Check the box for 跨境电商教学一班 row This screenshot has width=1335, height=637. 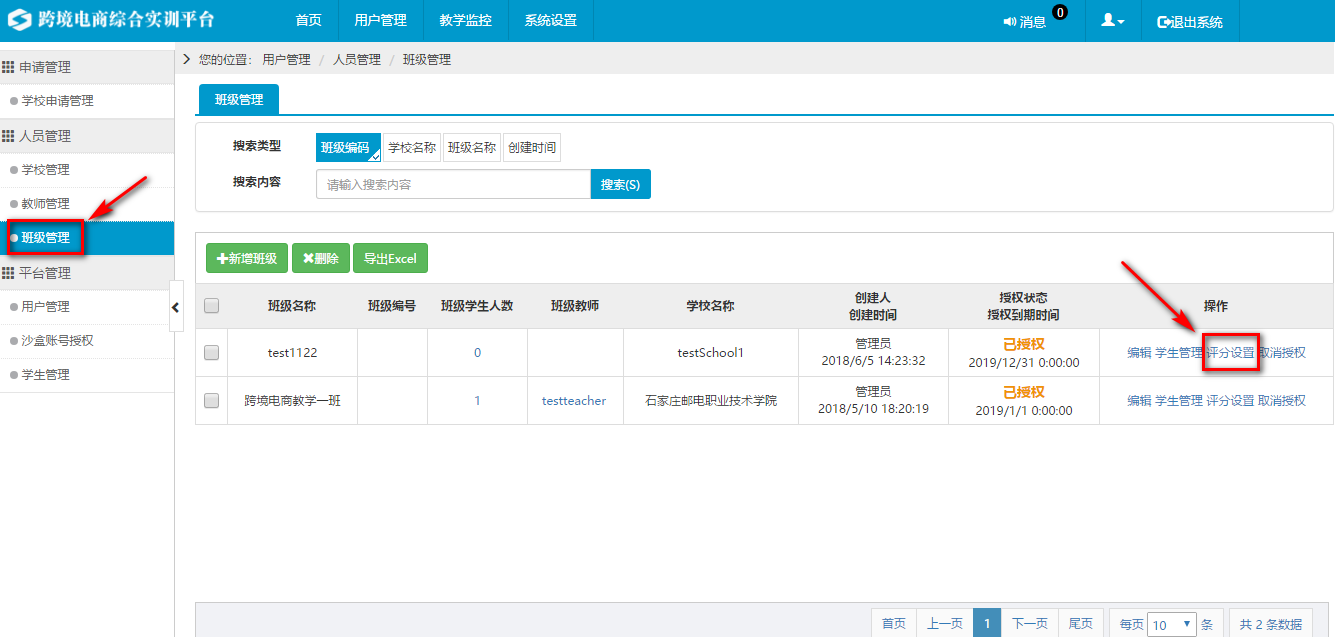click(x=211, y=400)
